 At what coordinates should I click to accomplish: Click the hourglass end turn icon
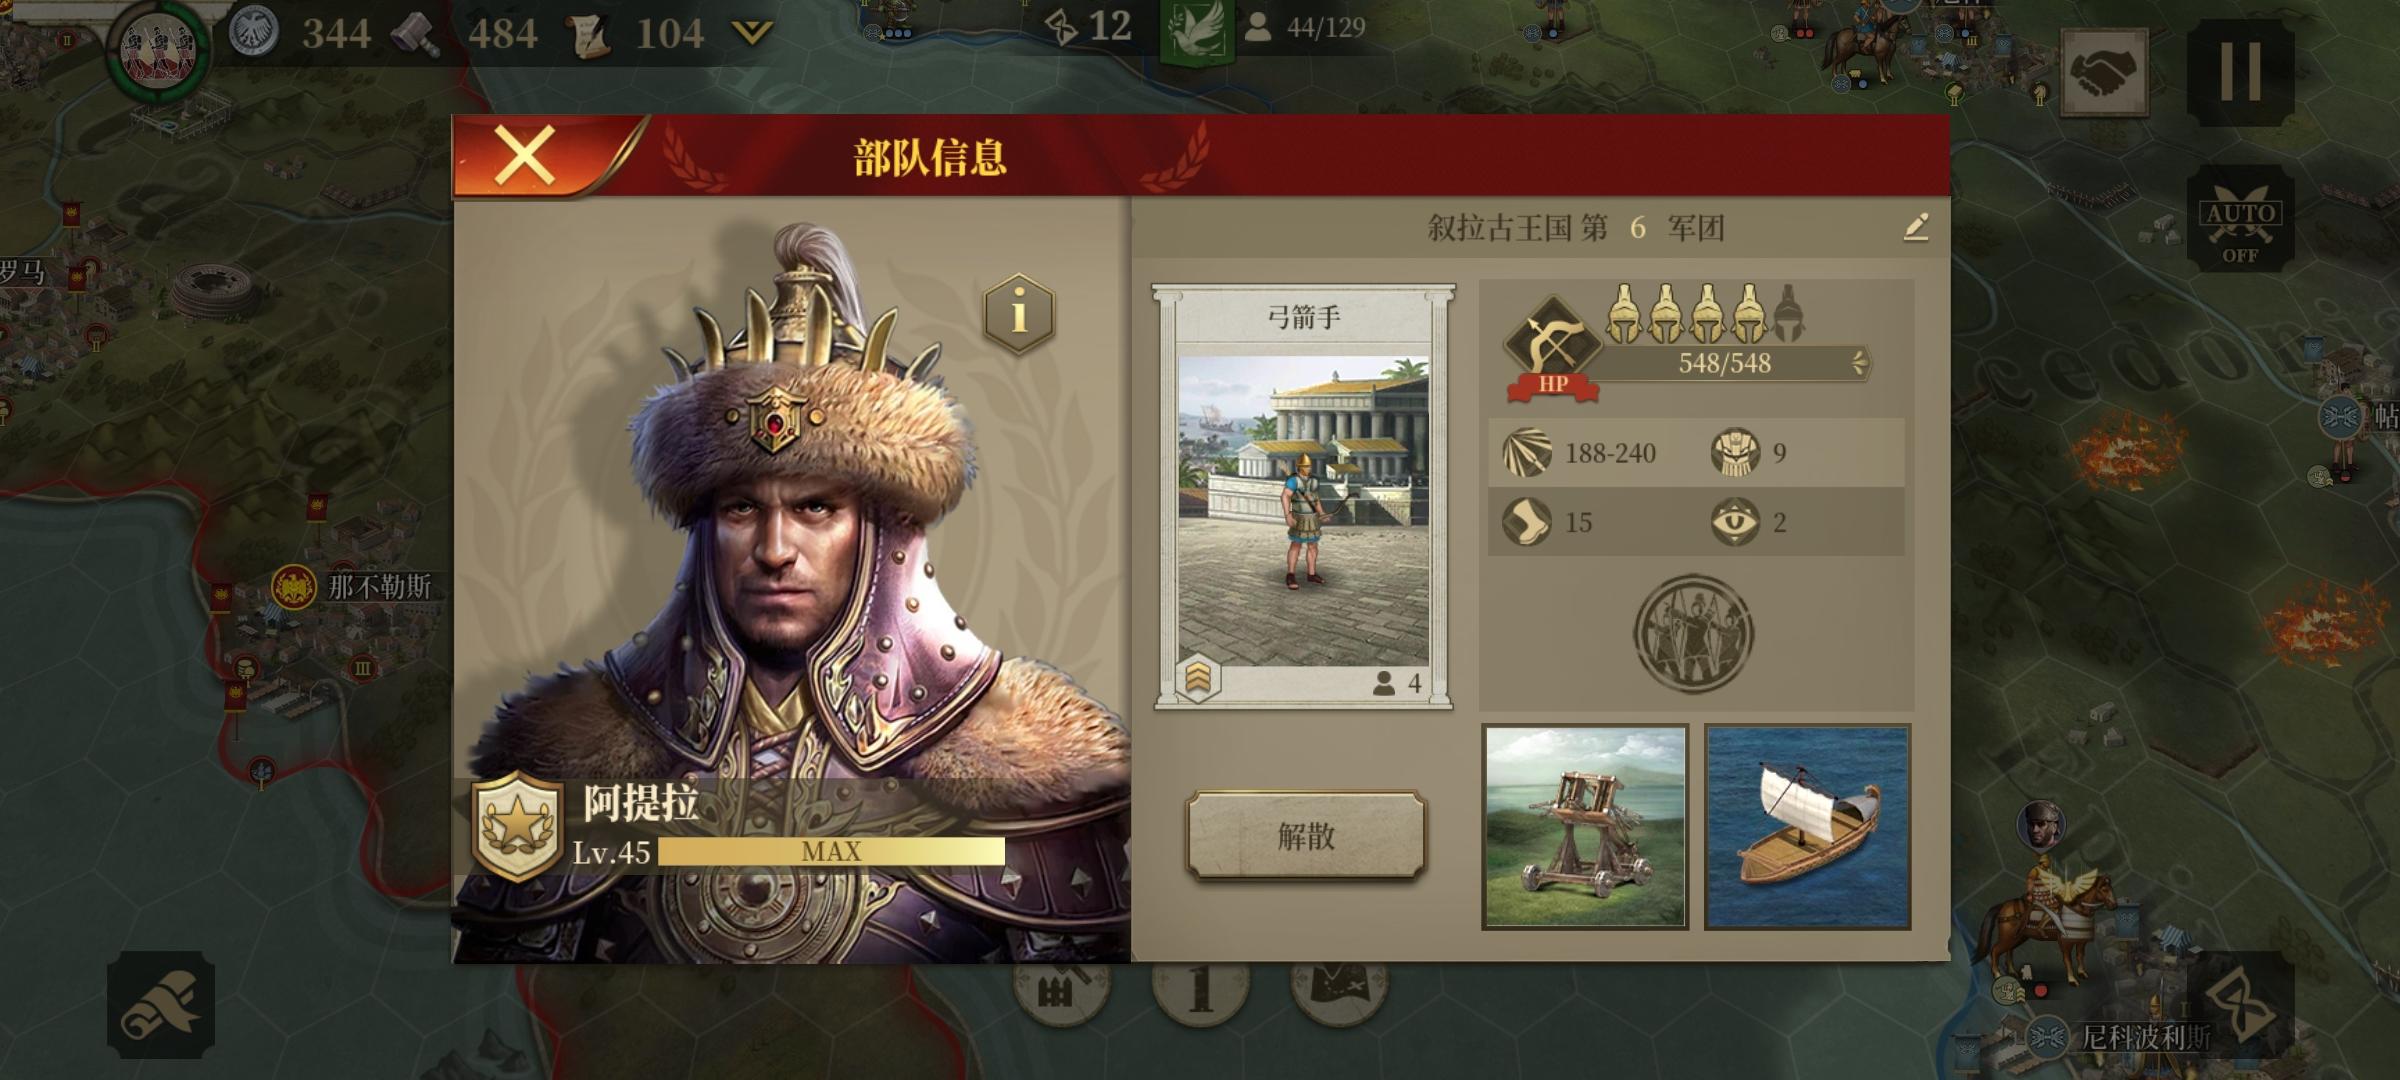point(2240,1003)
